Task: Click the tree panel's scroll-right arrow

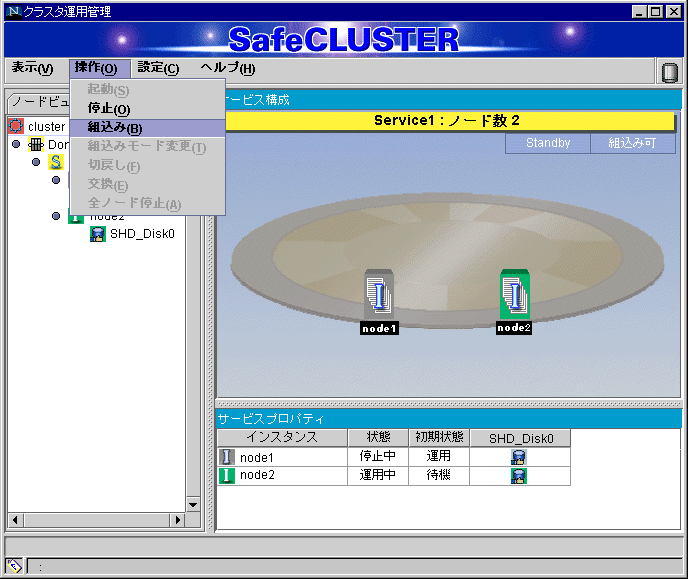Action: [179, 520]
